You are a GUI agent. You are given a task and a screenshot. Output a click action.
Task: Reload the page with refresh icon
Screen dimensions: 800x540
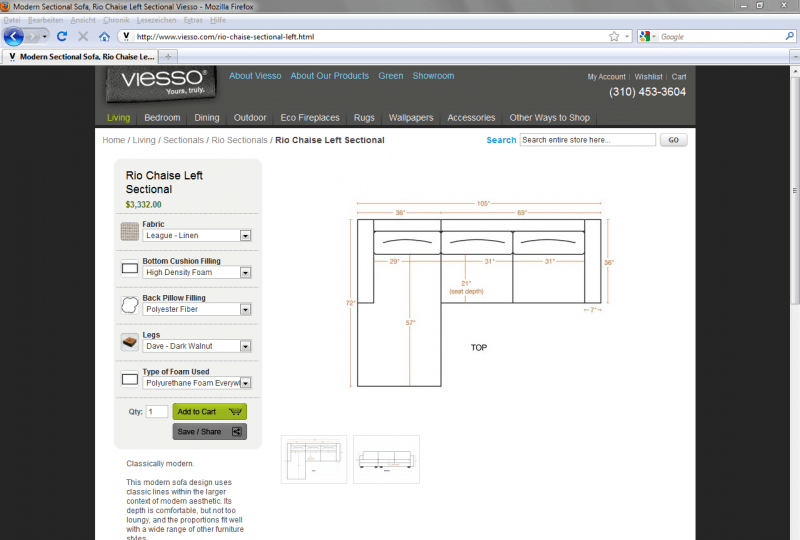[62, 37]
